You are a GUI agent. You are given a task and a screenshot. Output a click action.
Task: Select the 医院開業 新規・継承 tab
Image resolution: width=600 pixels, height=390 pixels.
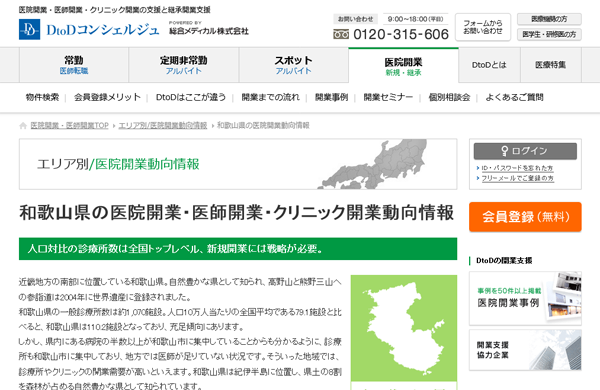403,65
